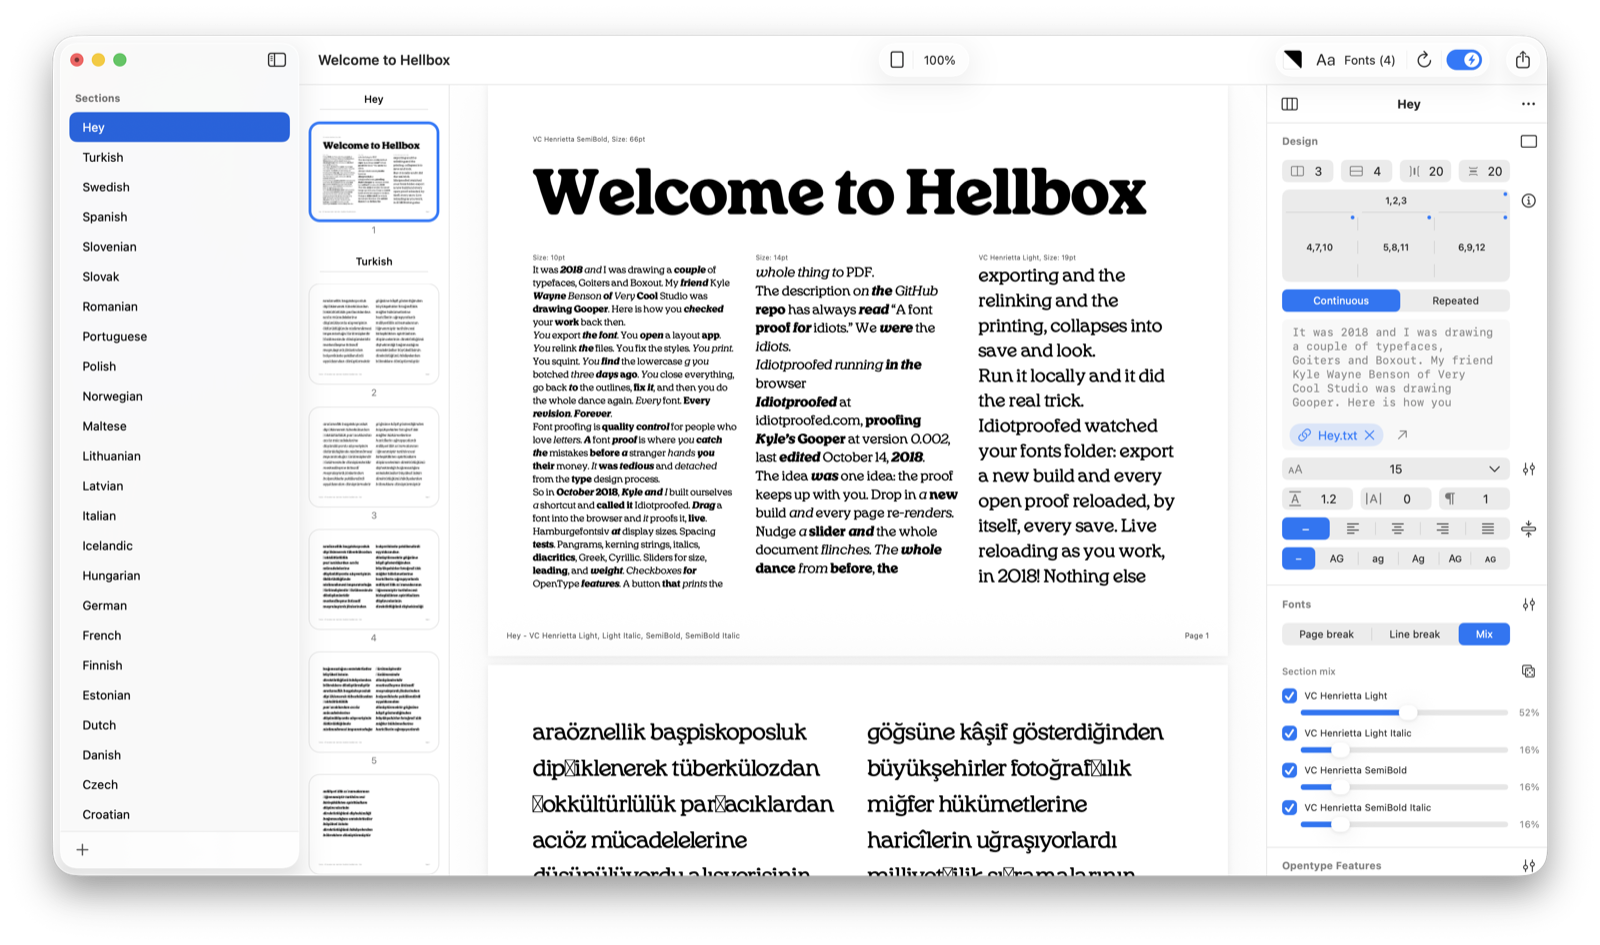Select the Continuous text flow tab
1600x945 pixels.
coord(1341,300)
